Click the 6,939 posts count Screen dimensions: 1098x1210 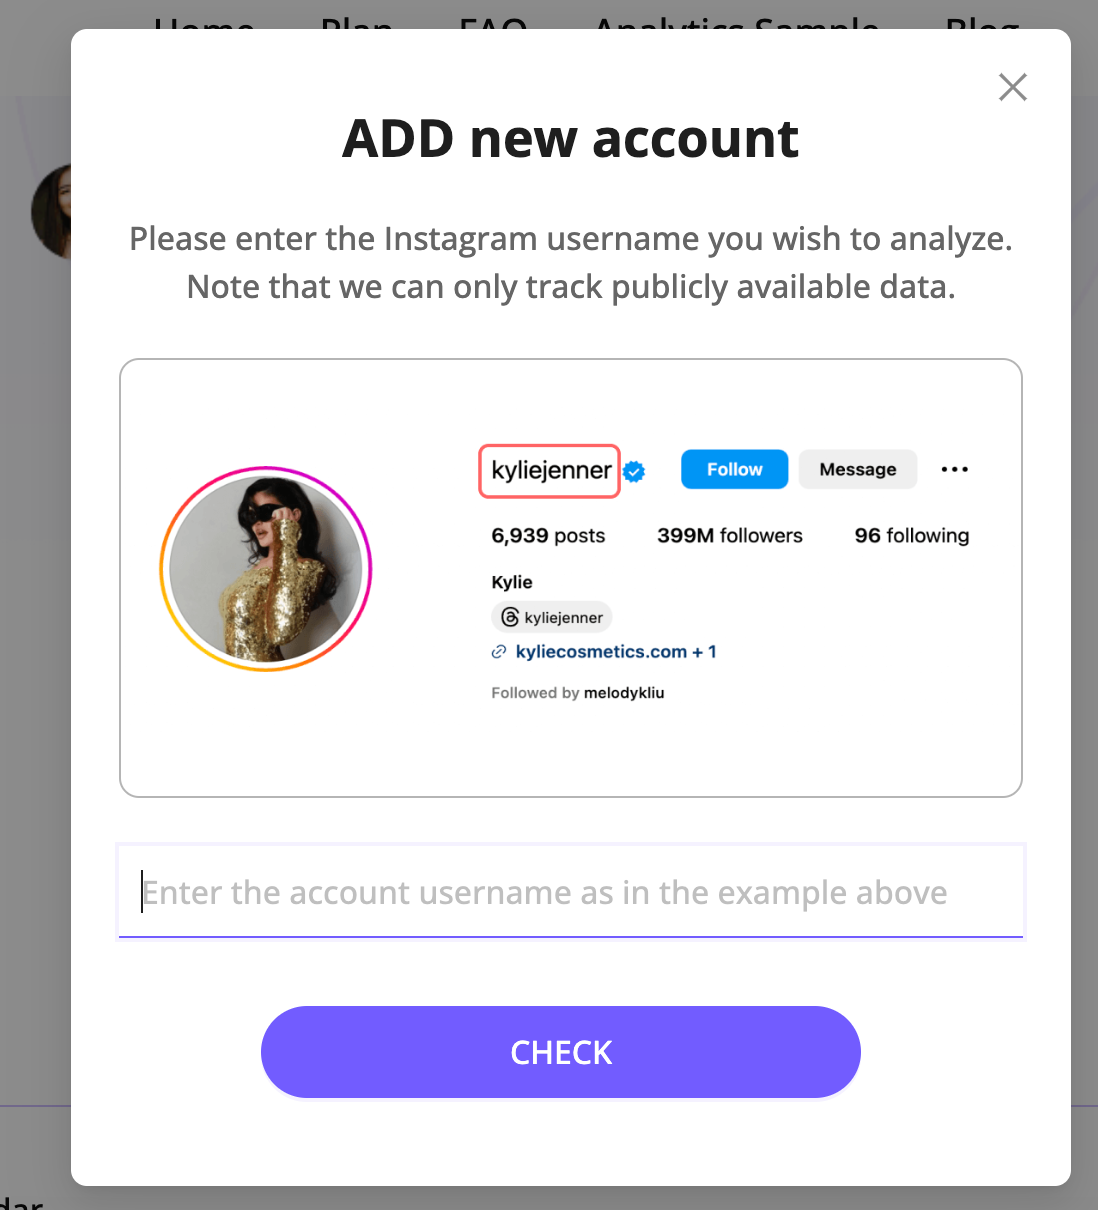tap(548, 536)
